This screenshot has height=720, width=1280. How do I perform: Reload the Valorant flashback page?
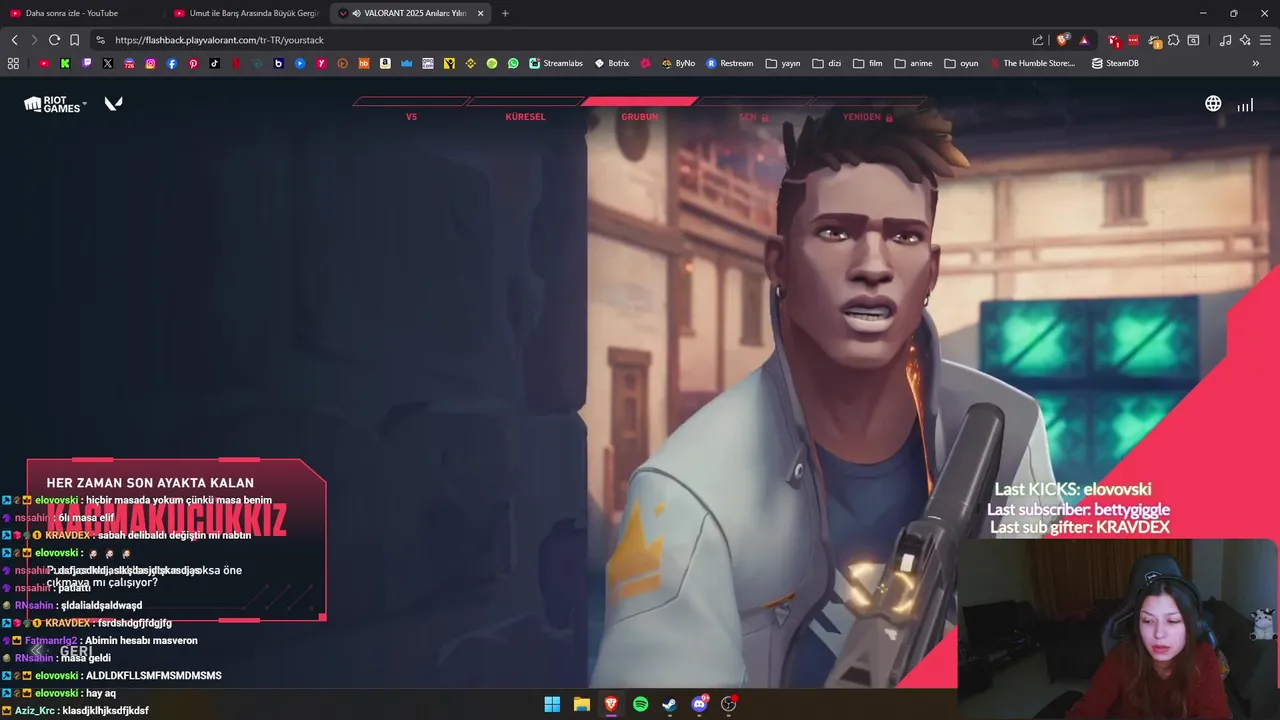pyautogui.click(x=54, y=40)
